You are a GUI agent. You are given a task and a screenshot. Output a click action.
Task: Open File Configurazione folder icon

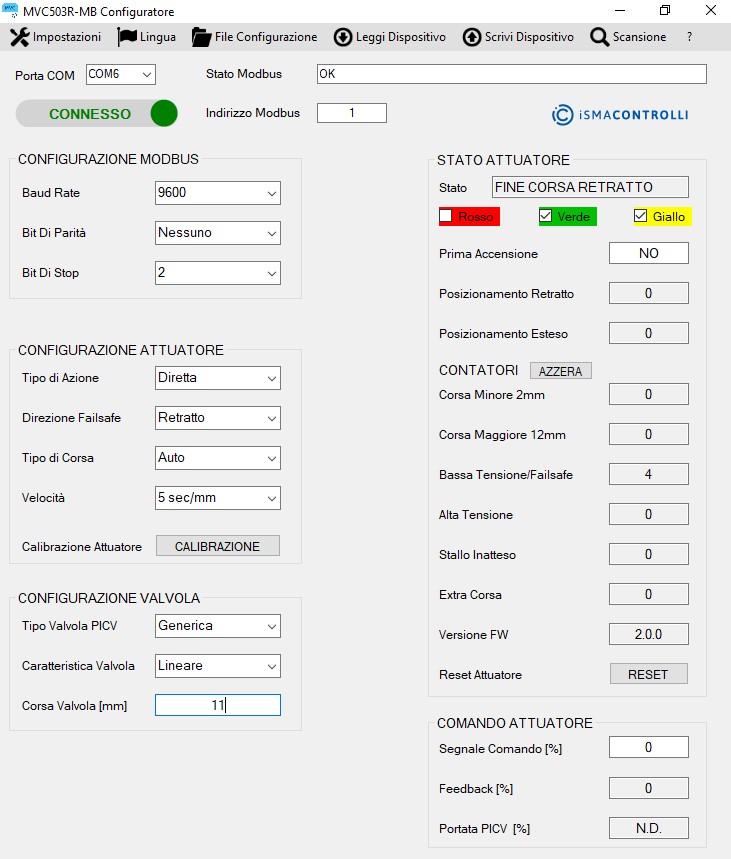pyautogui.click(x=201, y=37)
